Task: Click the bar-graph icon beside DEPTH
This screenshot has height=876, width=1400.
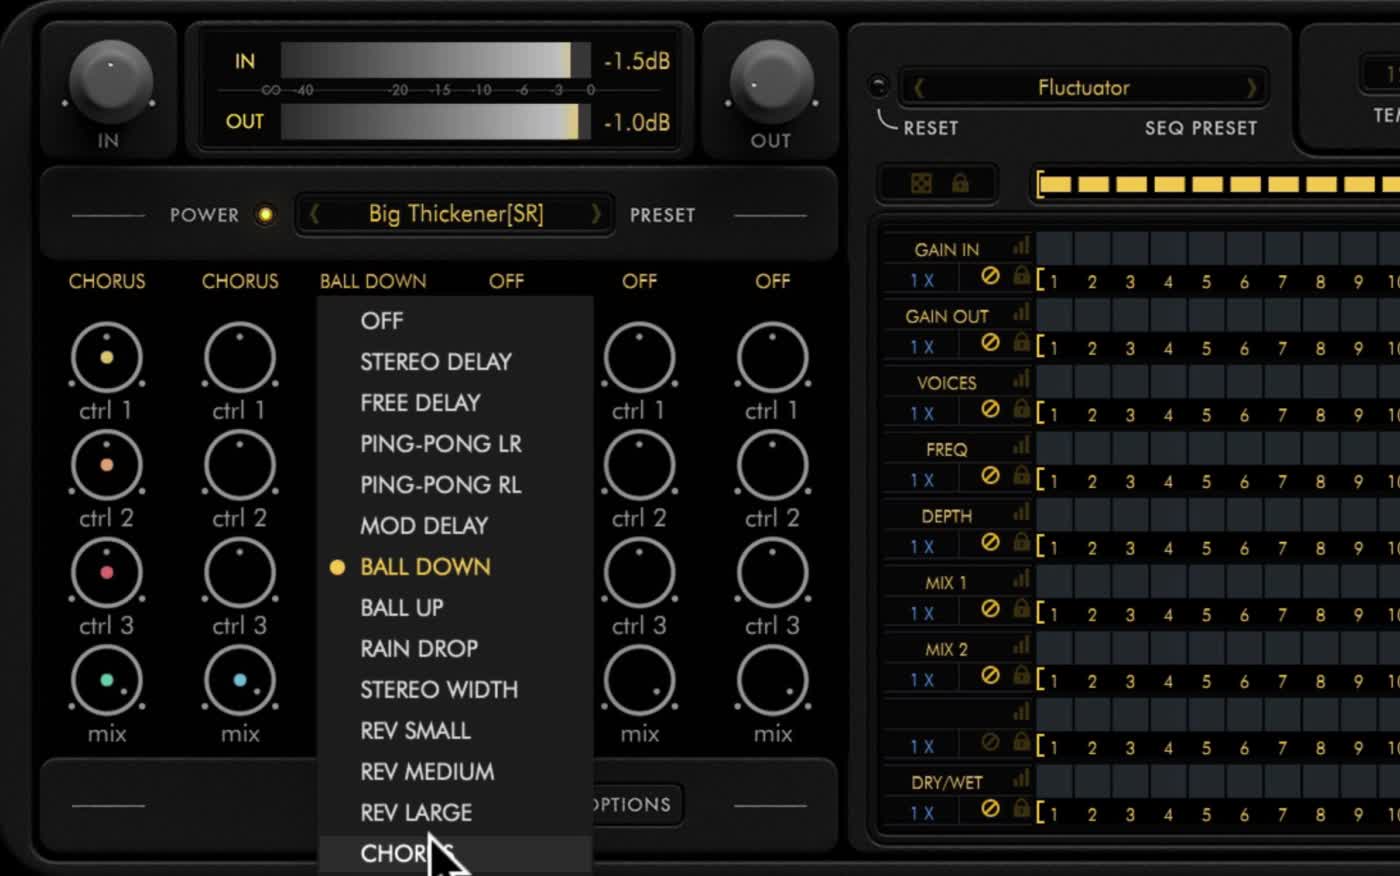Action: point(1020,512)
